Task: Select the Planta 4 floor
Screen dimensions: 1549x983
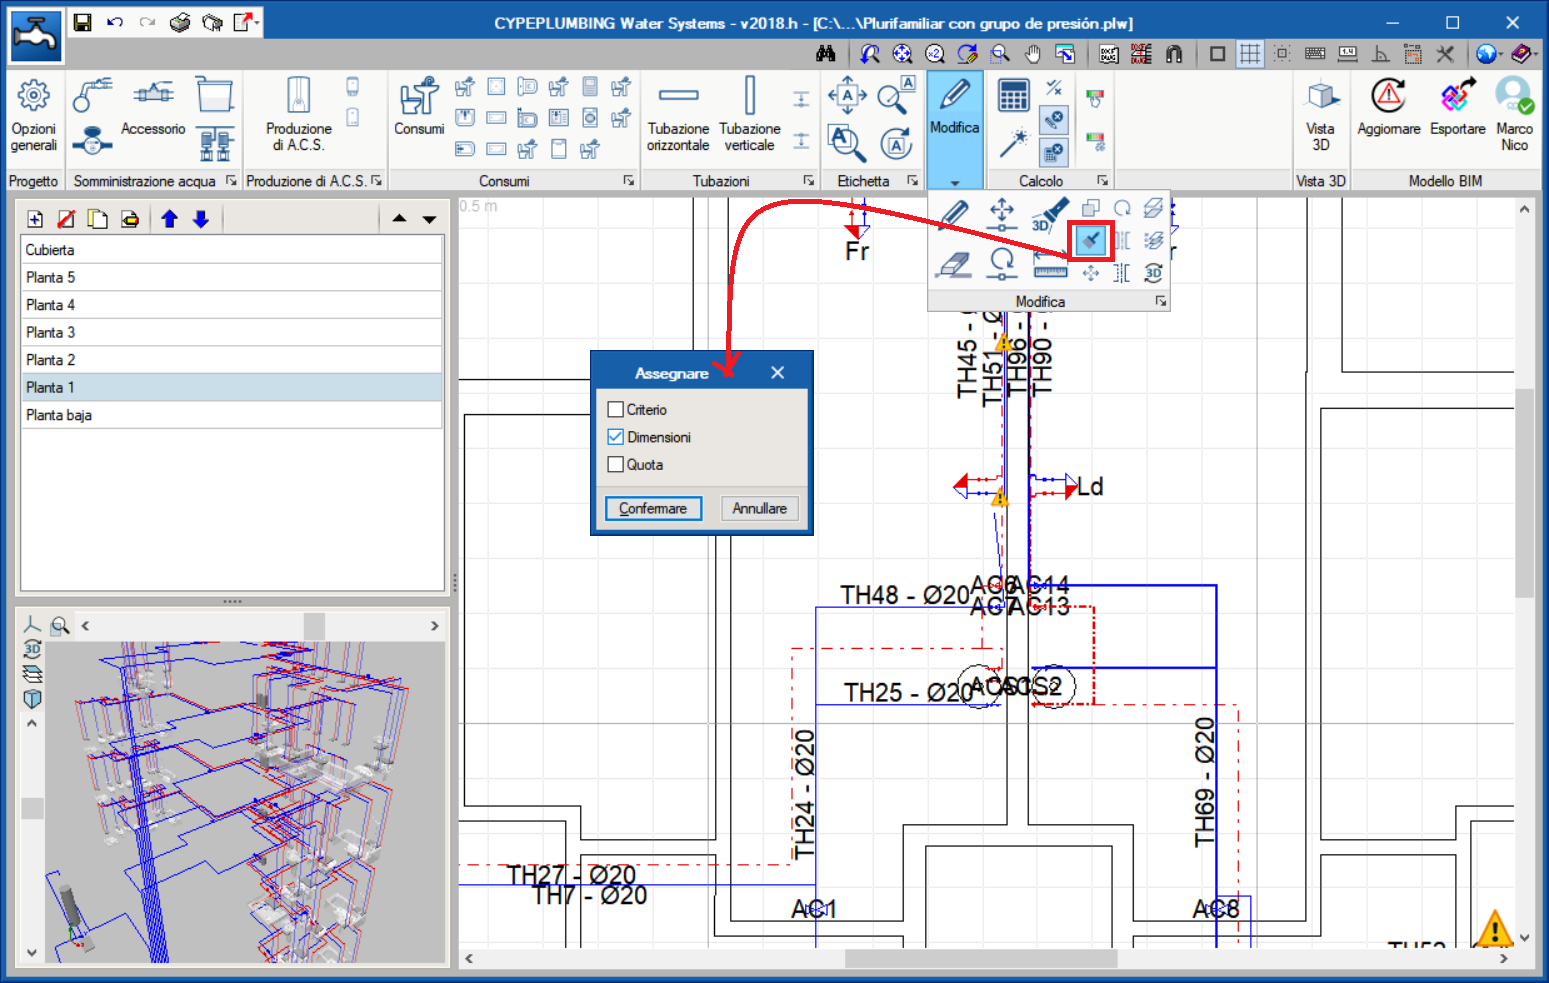Action: [232, 305]
